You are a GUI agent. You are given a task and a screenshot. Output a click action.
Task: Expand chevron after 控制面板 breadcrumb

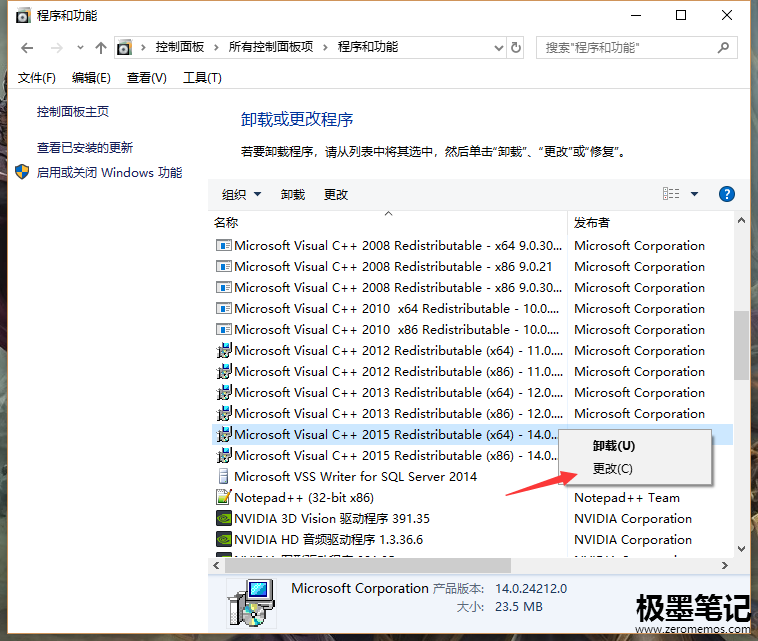(216, 47)
